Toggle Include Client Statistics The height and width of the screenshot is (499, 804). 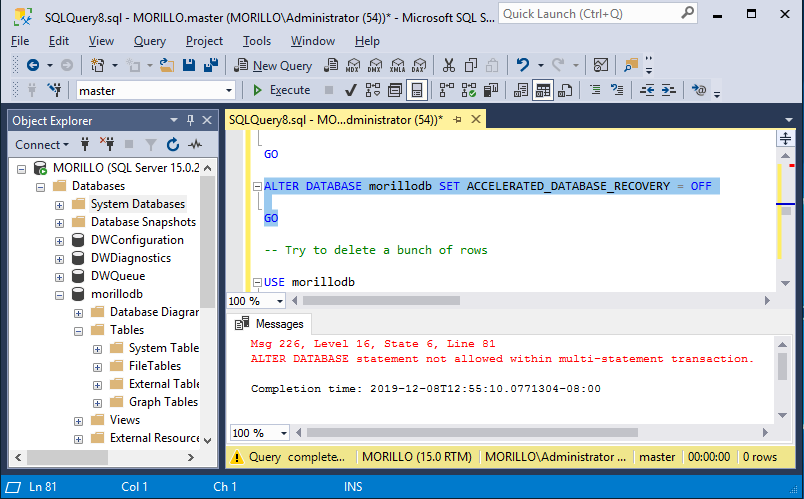tap(491, 91)
